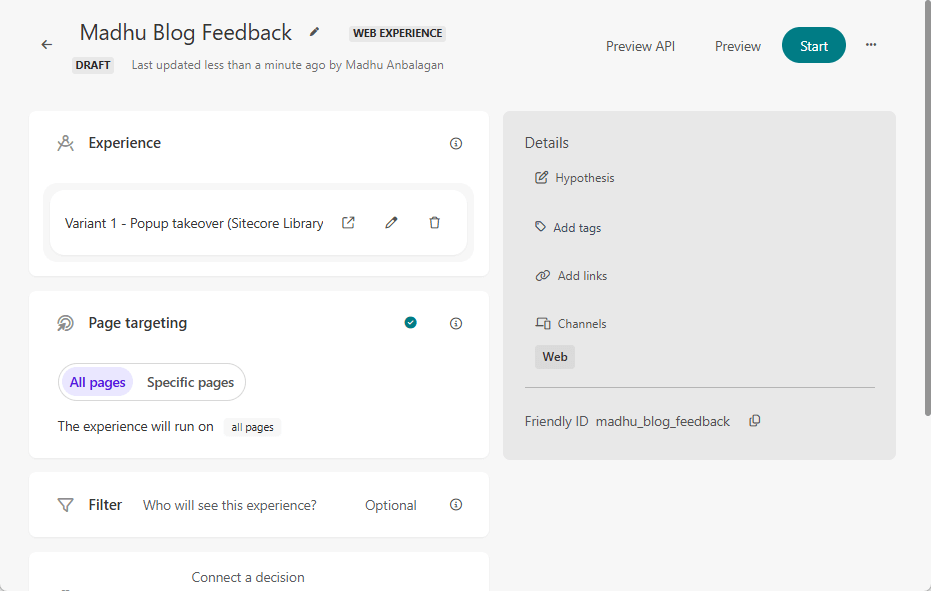This screenshot has width=931, height=591.
Task: Open more options with the ellipsis menu
Action: [x=870, y=45]
